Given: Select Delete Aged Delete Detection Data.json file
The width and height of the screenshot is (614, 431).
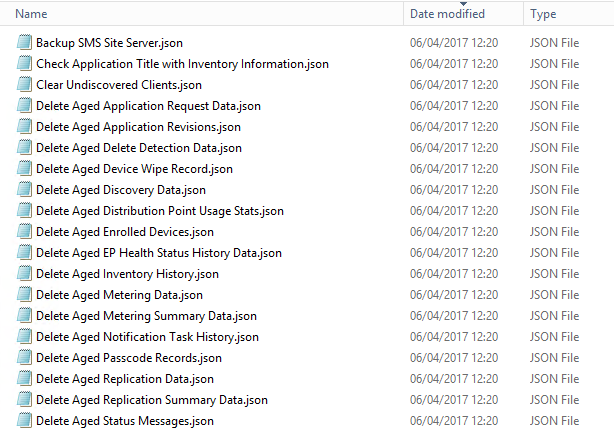Looking at the screenshot, I should click(x=138, y=148).
